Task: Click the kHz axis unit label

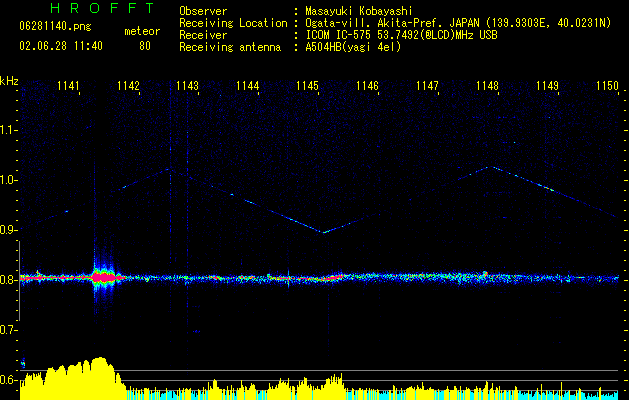Action: 9,81
